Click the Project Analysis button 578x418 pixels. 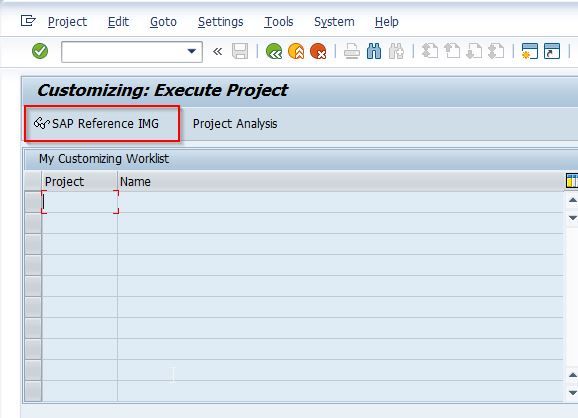[x=235, y=123]
